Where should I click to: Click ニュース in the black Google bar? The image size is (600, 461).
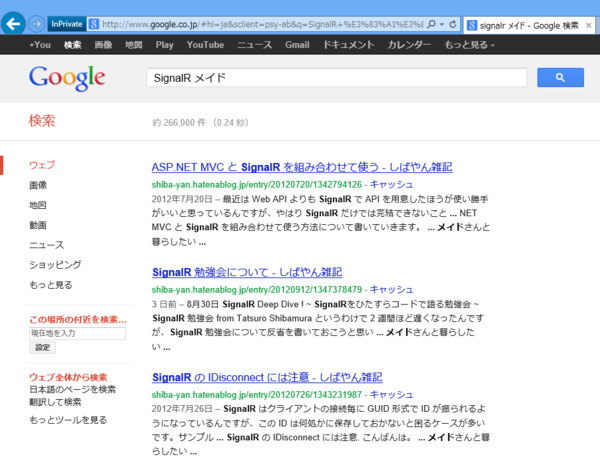[254, 45]
